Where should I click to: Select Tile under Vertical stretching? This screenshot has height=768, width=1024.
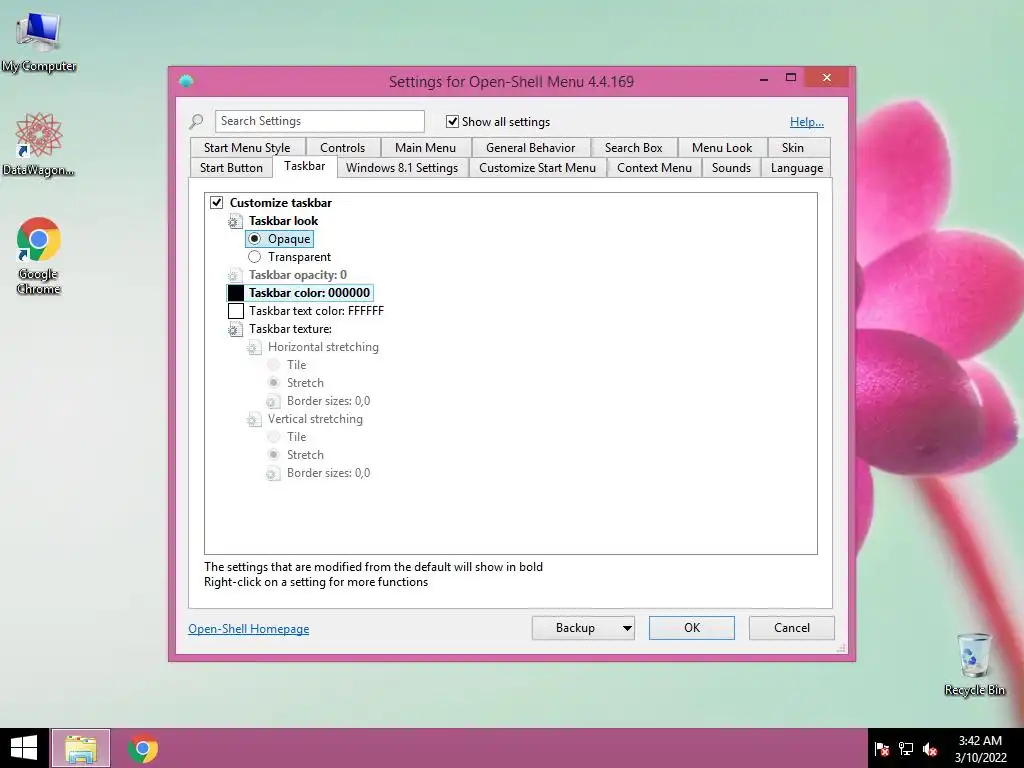(274, 437)
